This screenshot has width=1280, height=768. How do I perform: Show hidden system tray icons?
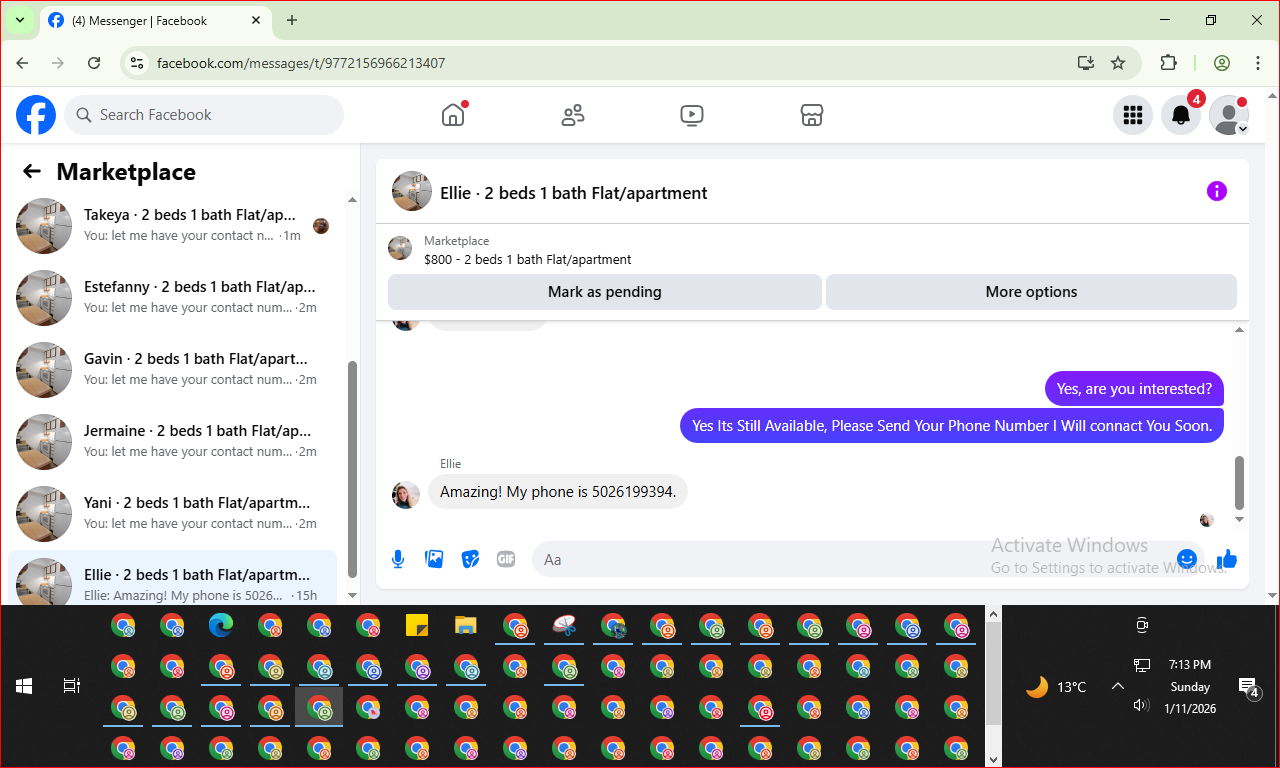click(1118, 686)
